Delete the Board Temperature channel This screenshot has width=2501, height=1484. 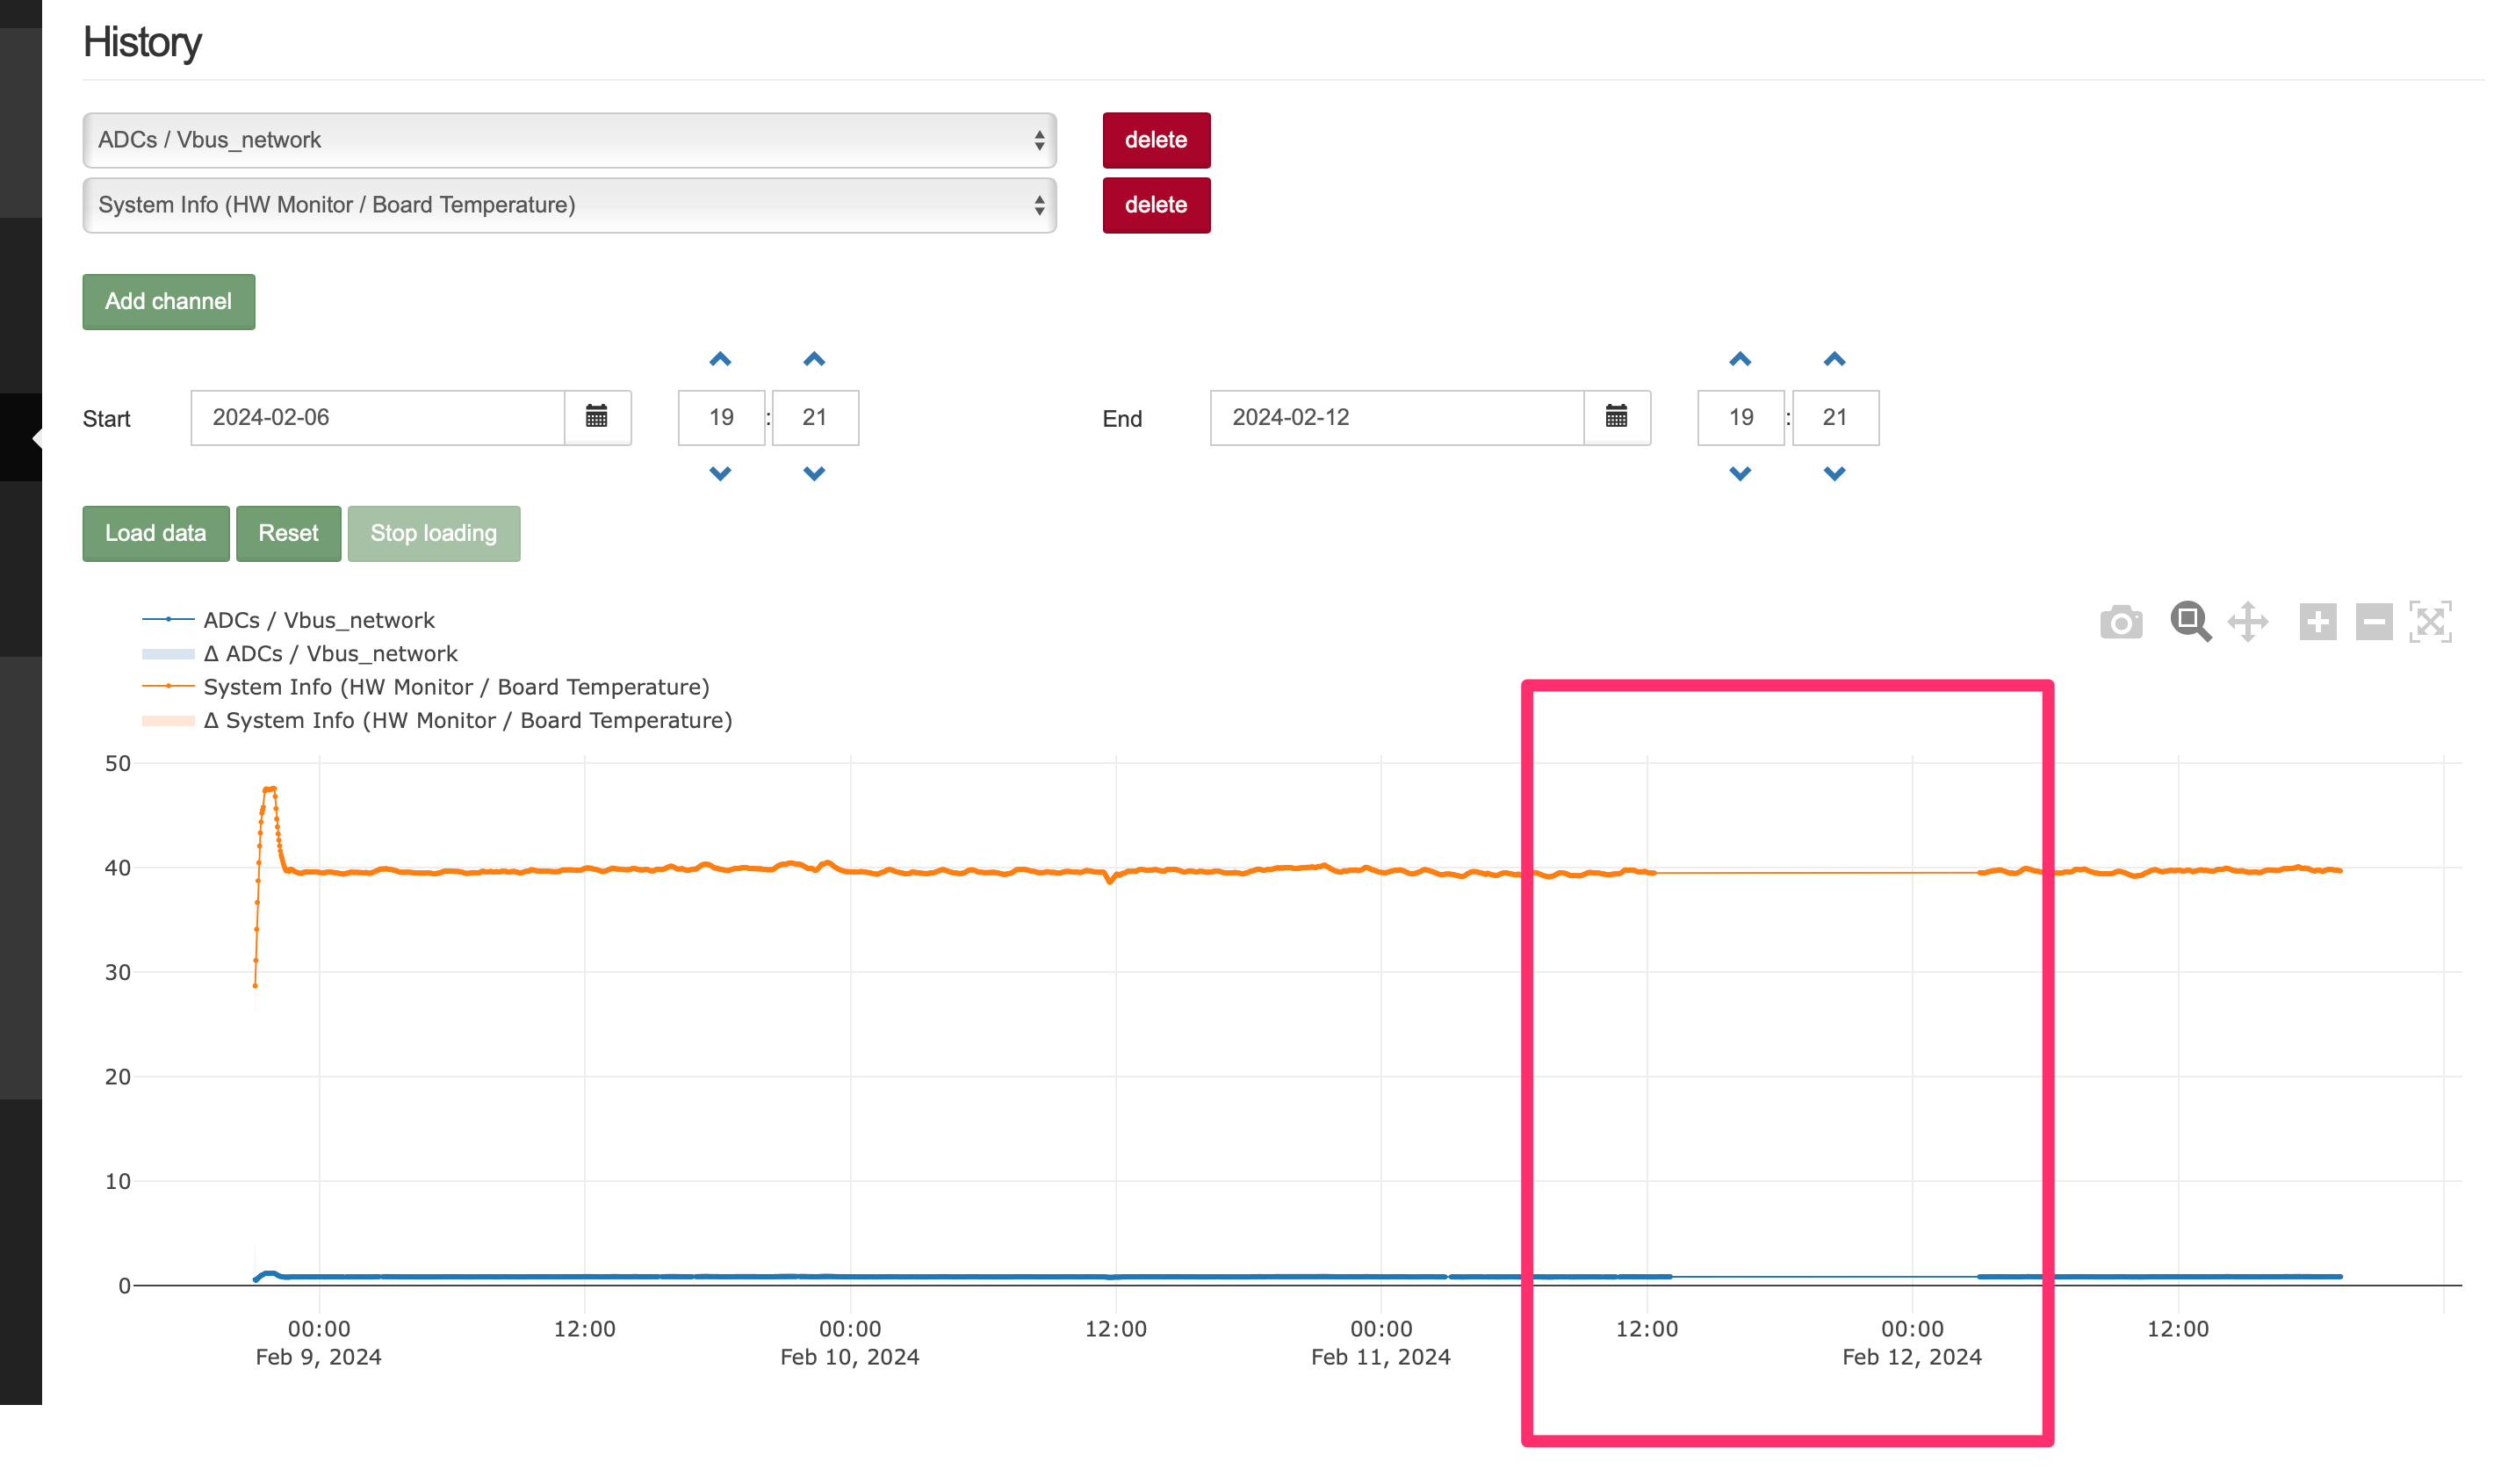point(1156,205)
